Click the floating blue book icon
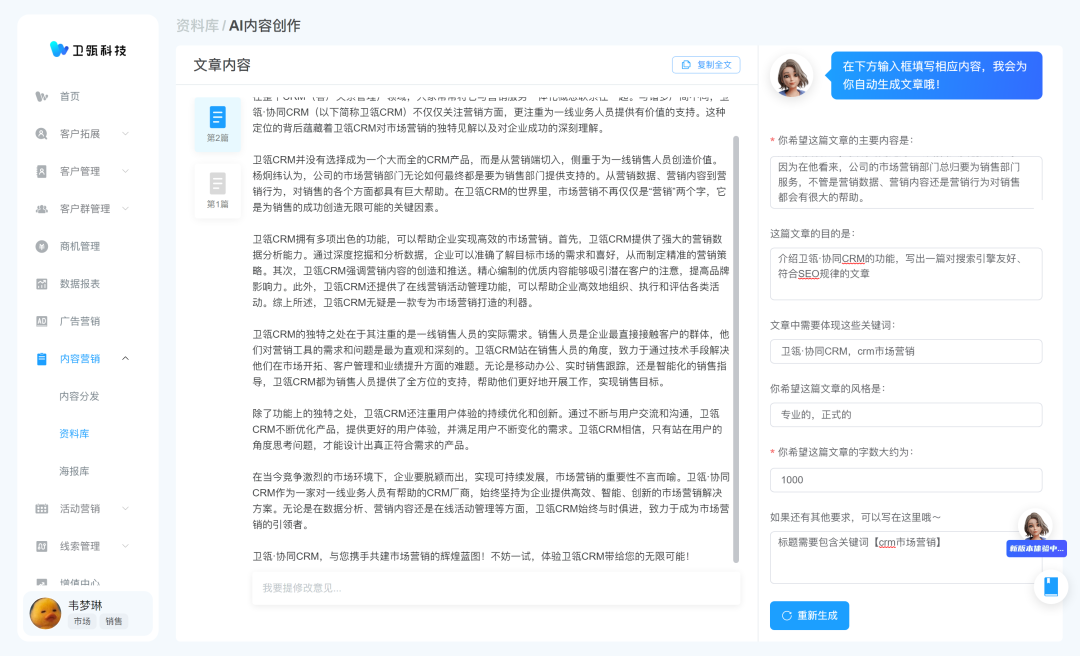The height and width of the screenshot is (656, 1080). click(1050, 587)
